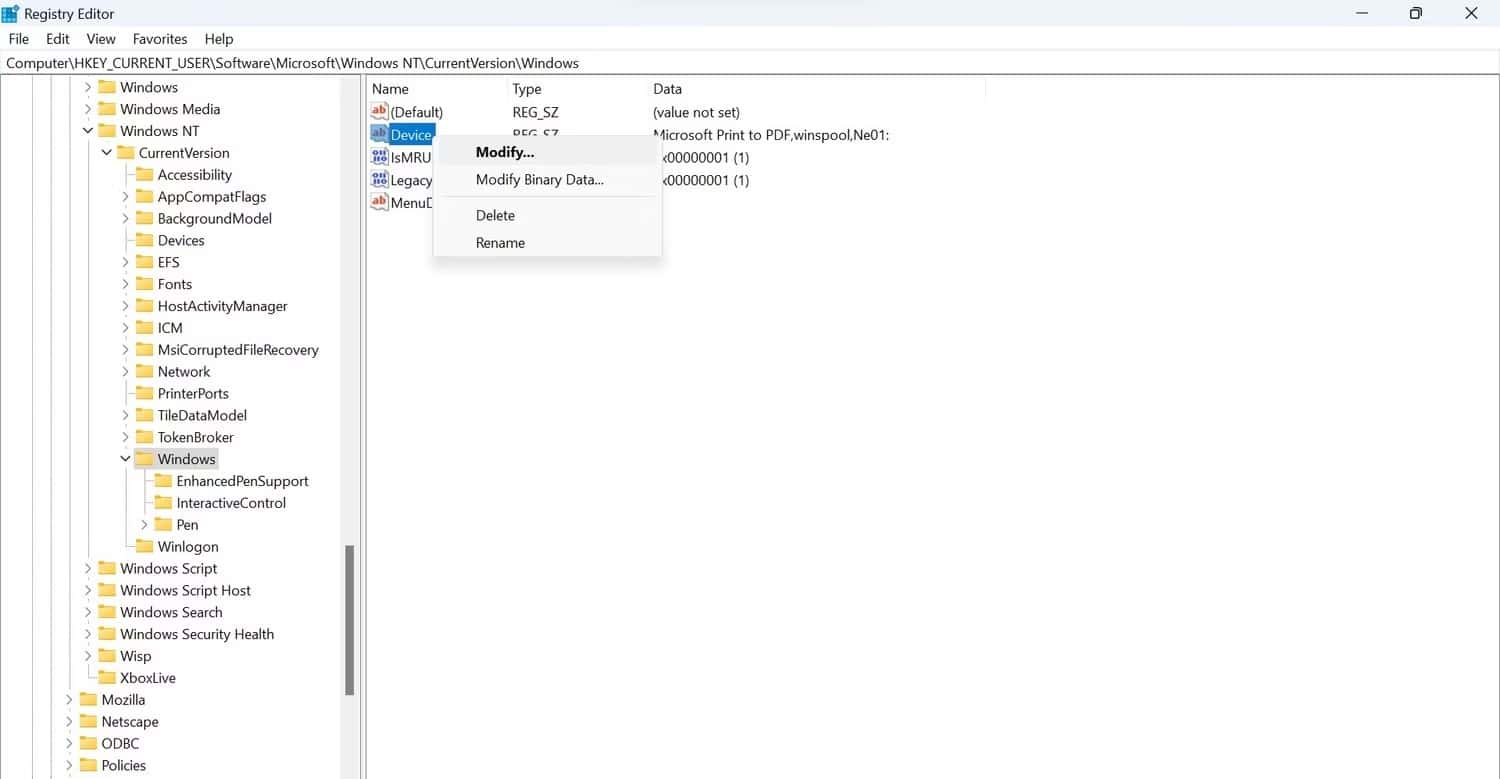This screenshot has height=779, width=1500.
Task: Click the (Default) string value icon
Action: coord(379,112)
